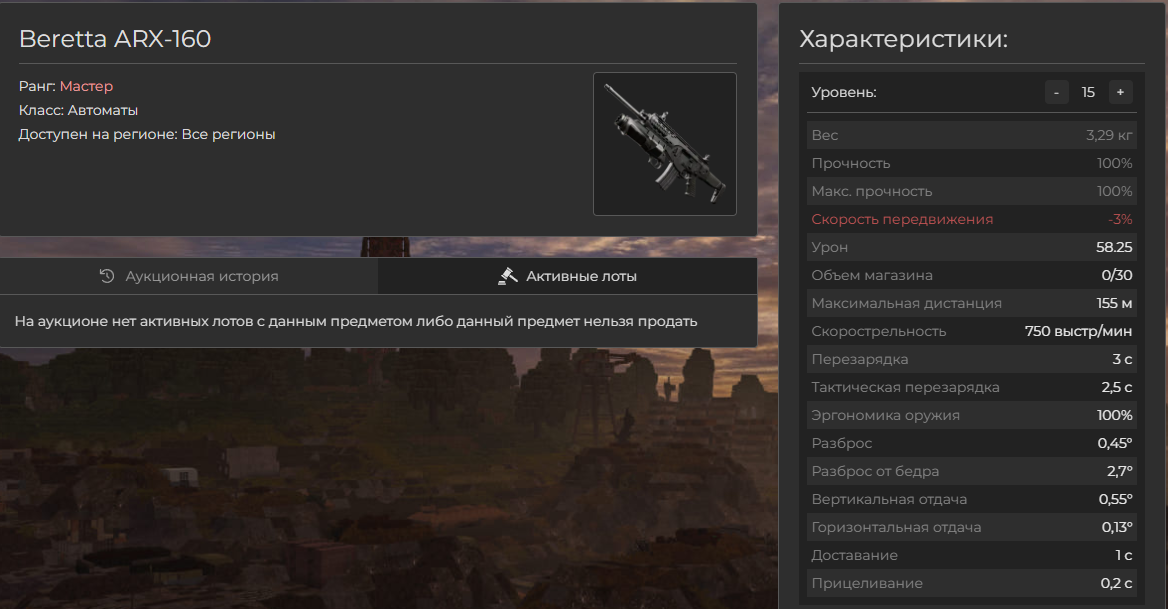The width and height of the screenshot is (1168, 609).
Task: Click the Эргономика оружия stat label
Action: (x=886, y=415)
